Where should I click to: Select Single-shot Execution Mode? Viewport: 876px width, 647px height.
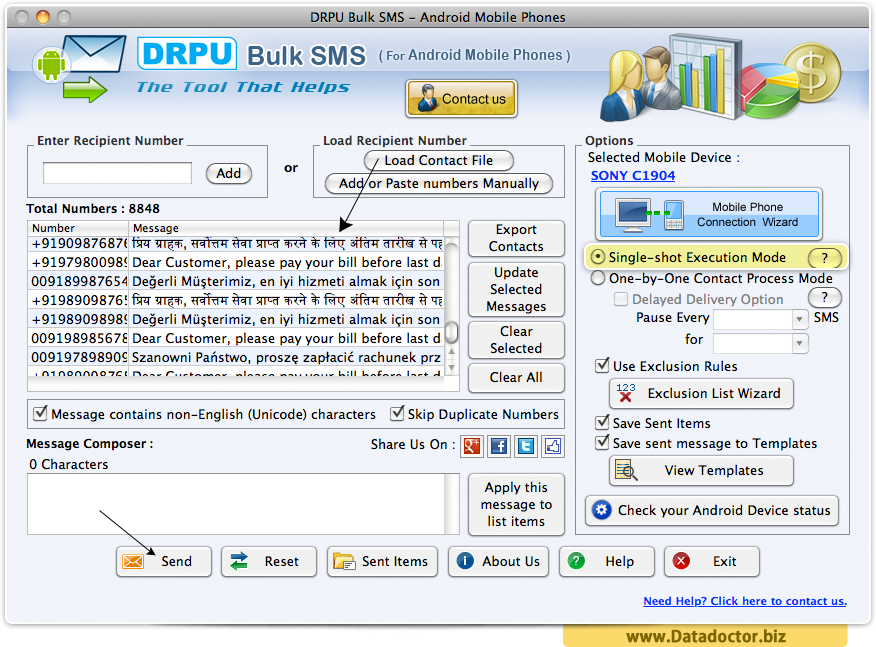tap(598, 257)
